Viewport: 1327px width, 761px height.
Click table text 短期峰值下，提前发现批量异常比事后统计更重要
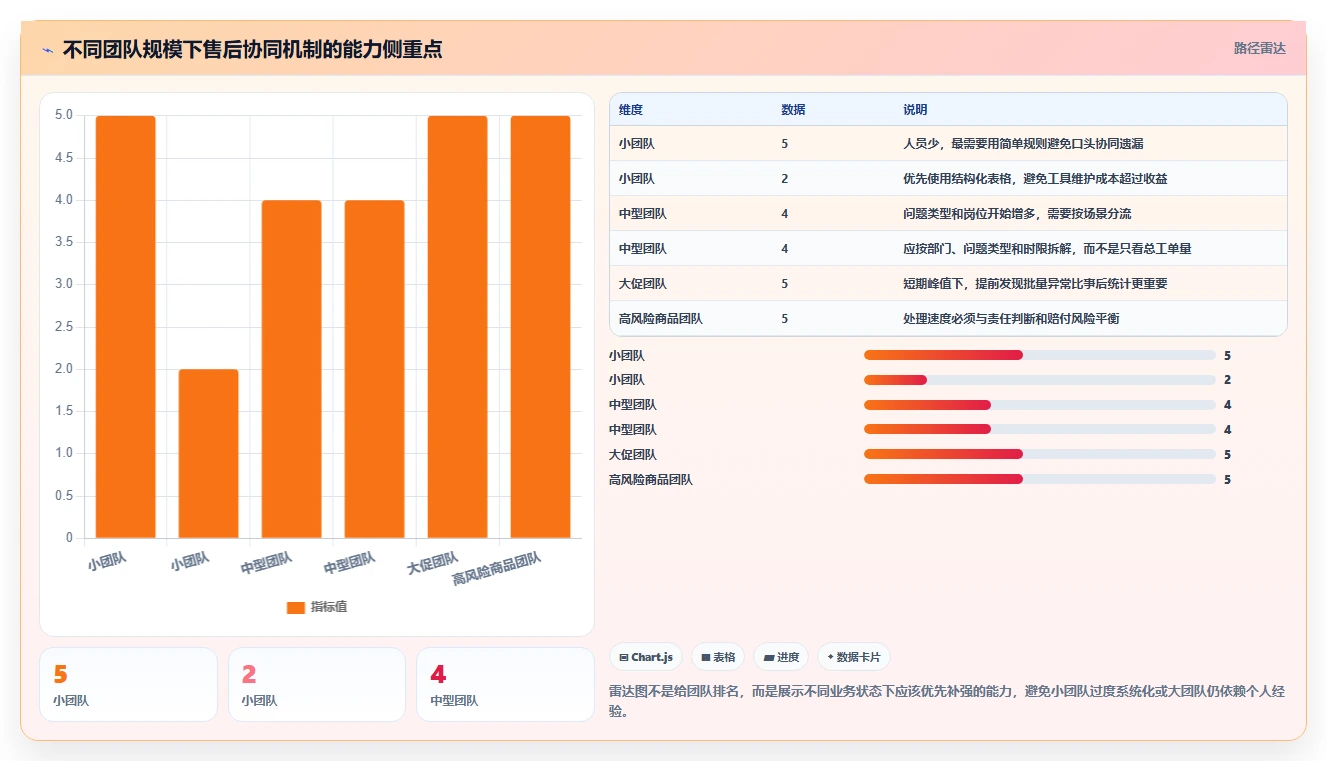point(1035,284)
